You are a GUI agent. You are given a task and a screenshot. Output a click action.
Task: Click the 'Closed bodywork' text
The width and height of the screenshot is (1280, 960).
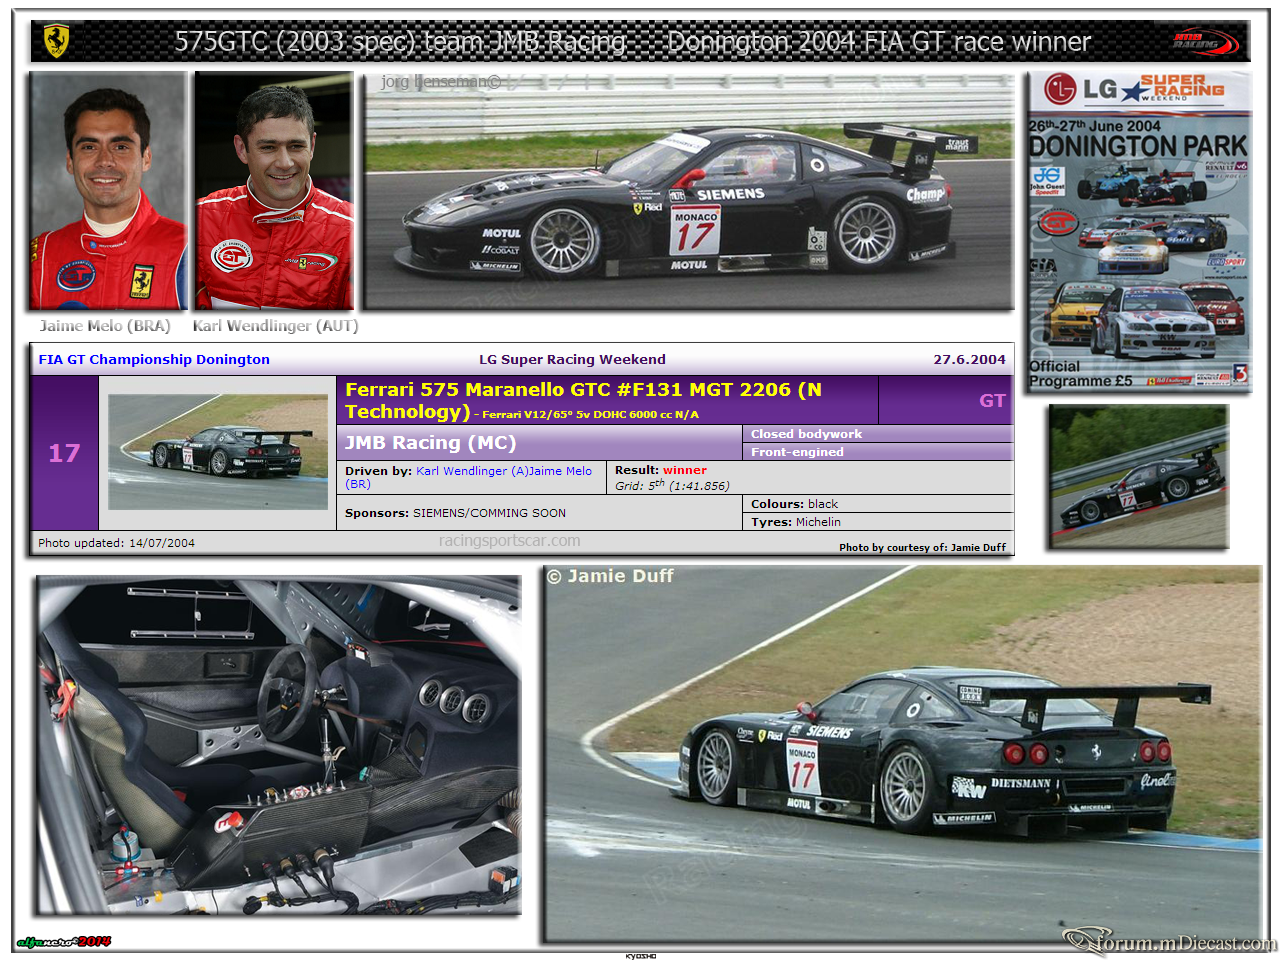tap(806, 434)
